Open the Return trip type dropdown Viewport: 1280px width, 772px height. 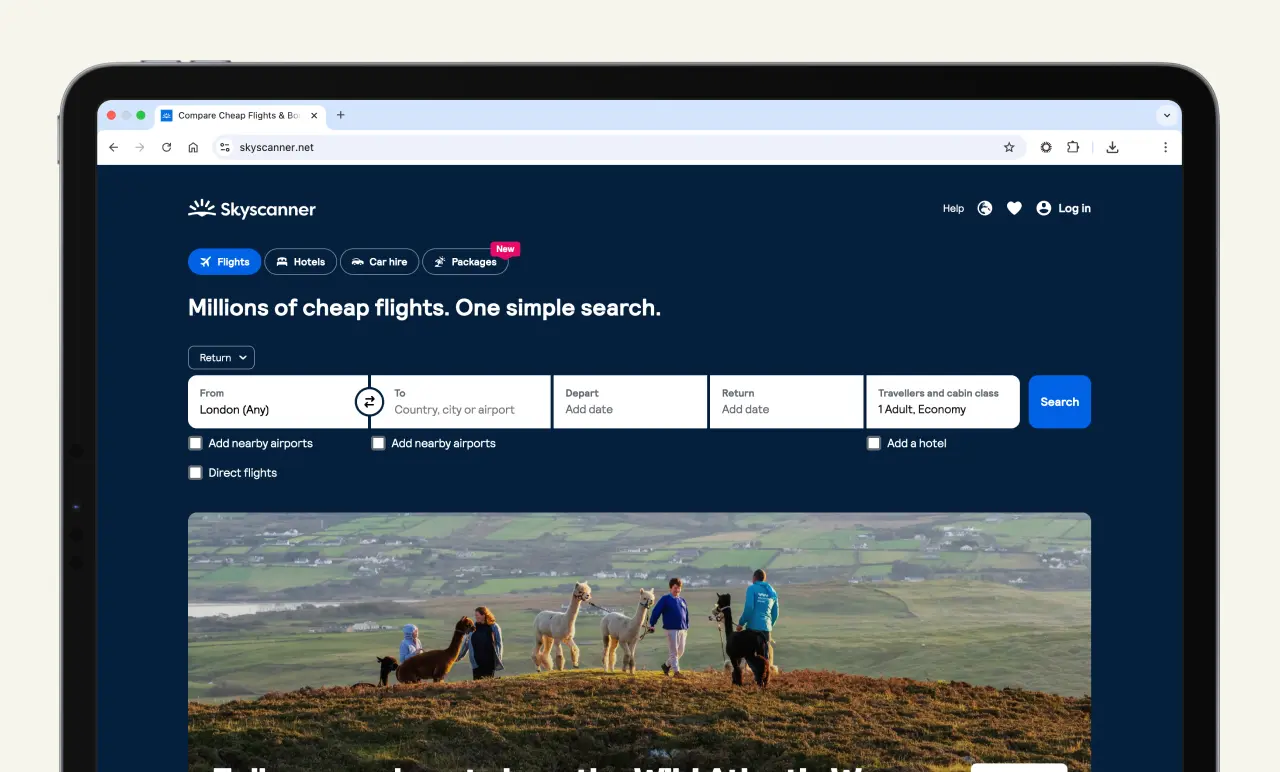click(x=221, y=357)
